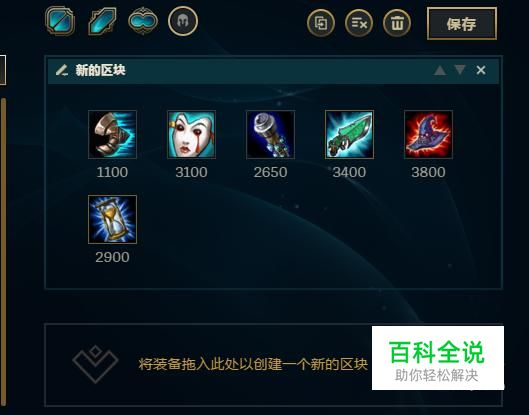Edit the 新的区块 block name pencil

coord(62,70)
